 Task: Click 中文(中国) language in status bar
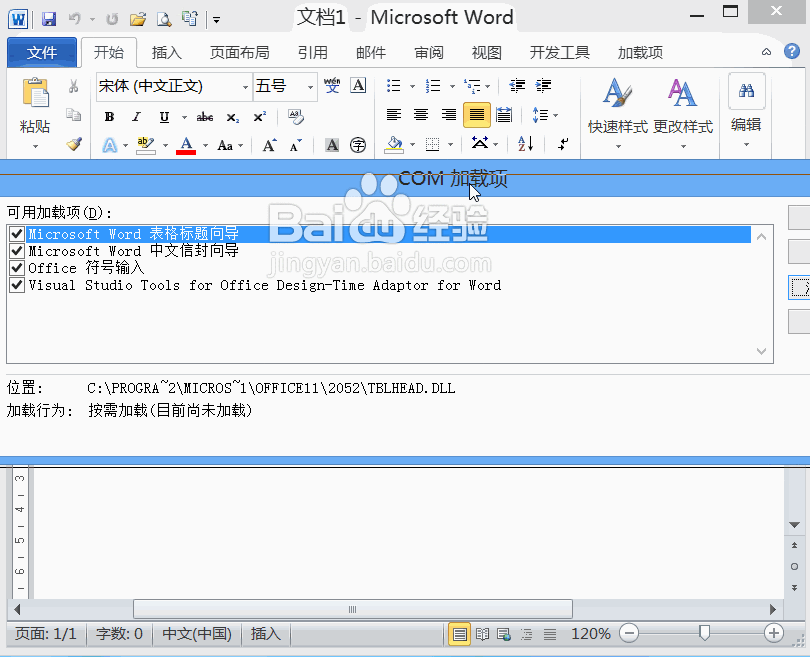197,634
